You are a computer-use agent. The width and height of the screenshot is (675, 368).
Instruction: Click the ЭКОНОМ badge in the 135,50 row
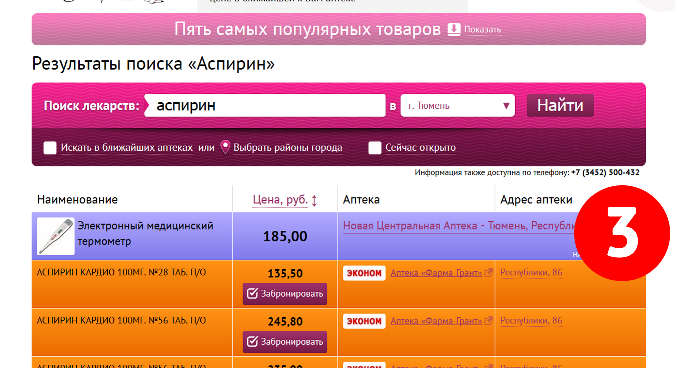364,273
